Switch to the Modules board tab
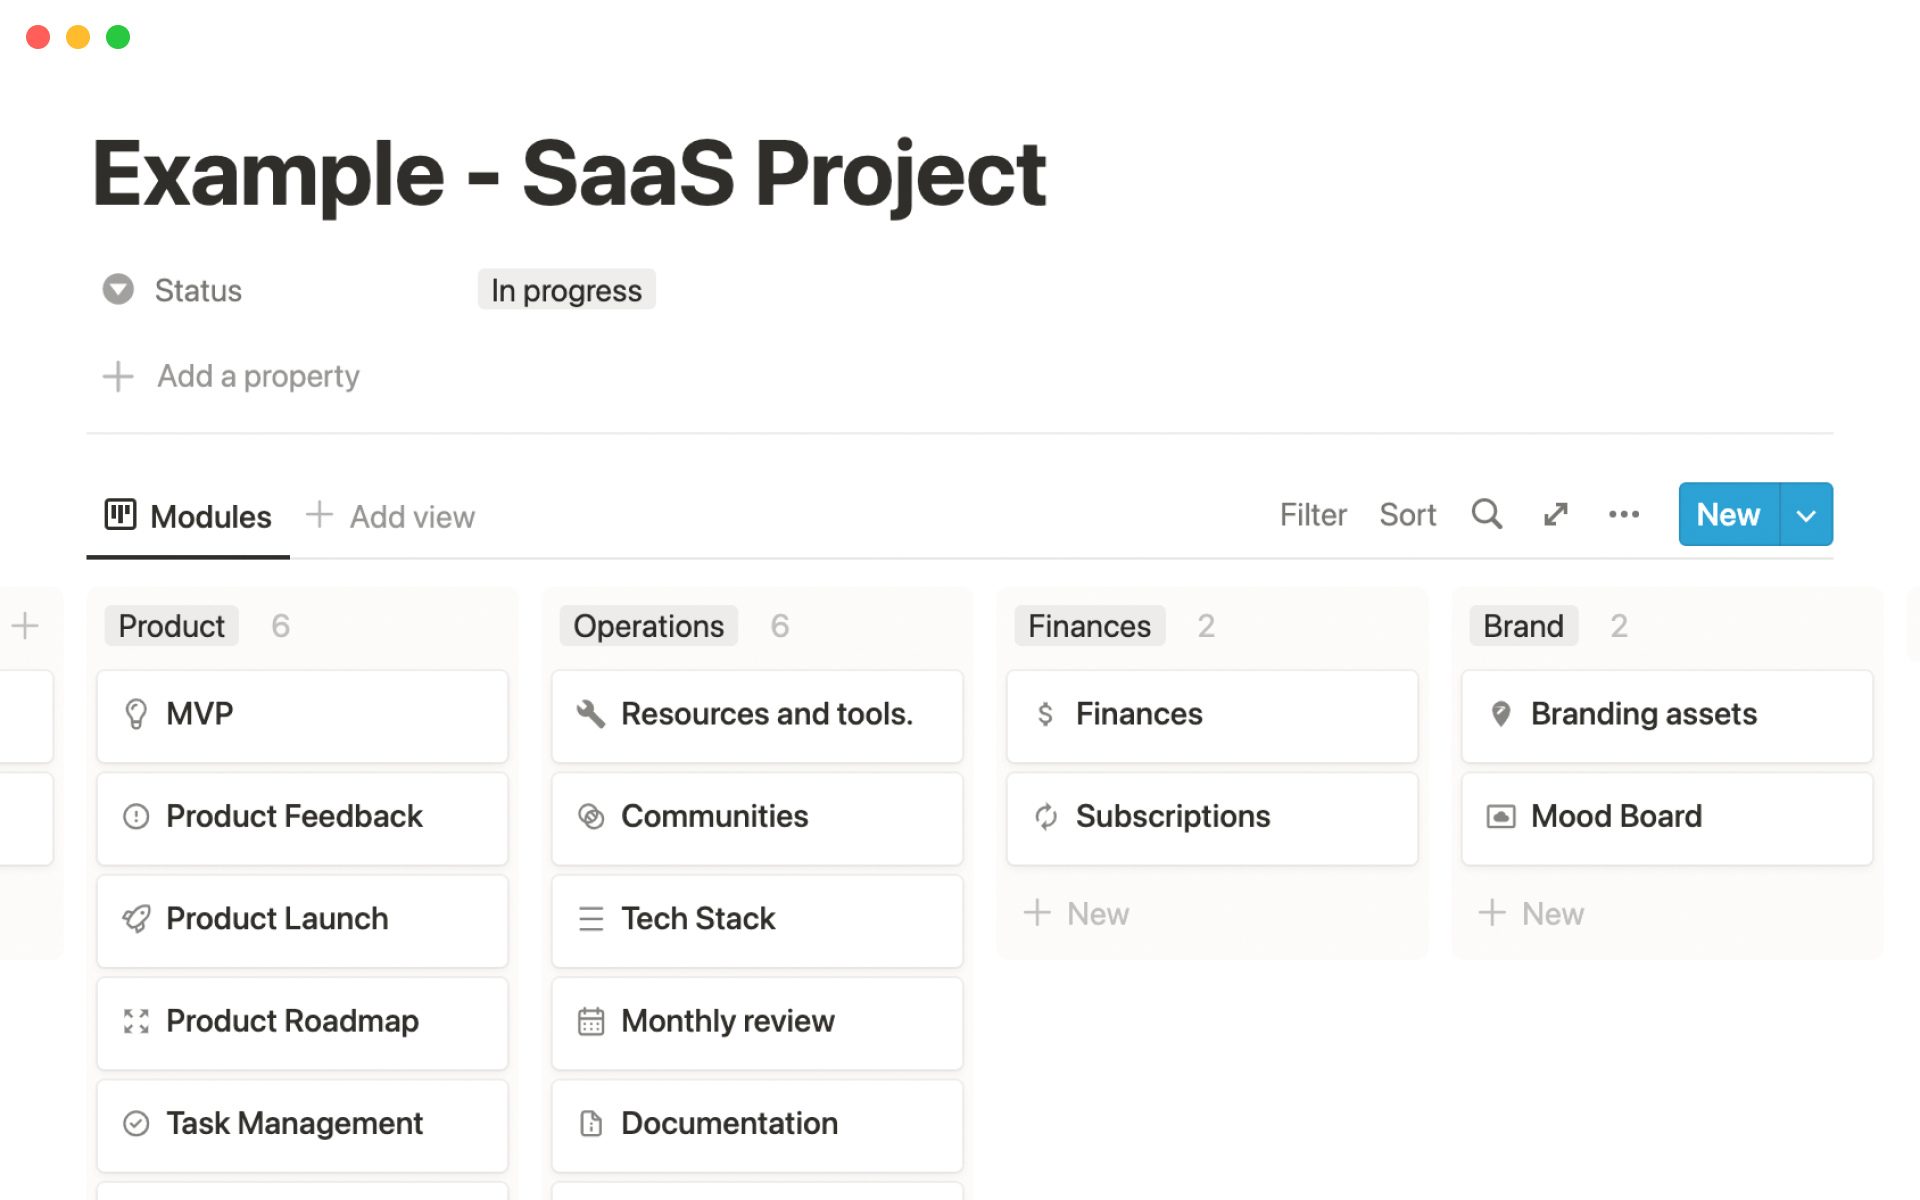Screen dimensions: 1920x1200 point(189,516)
